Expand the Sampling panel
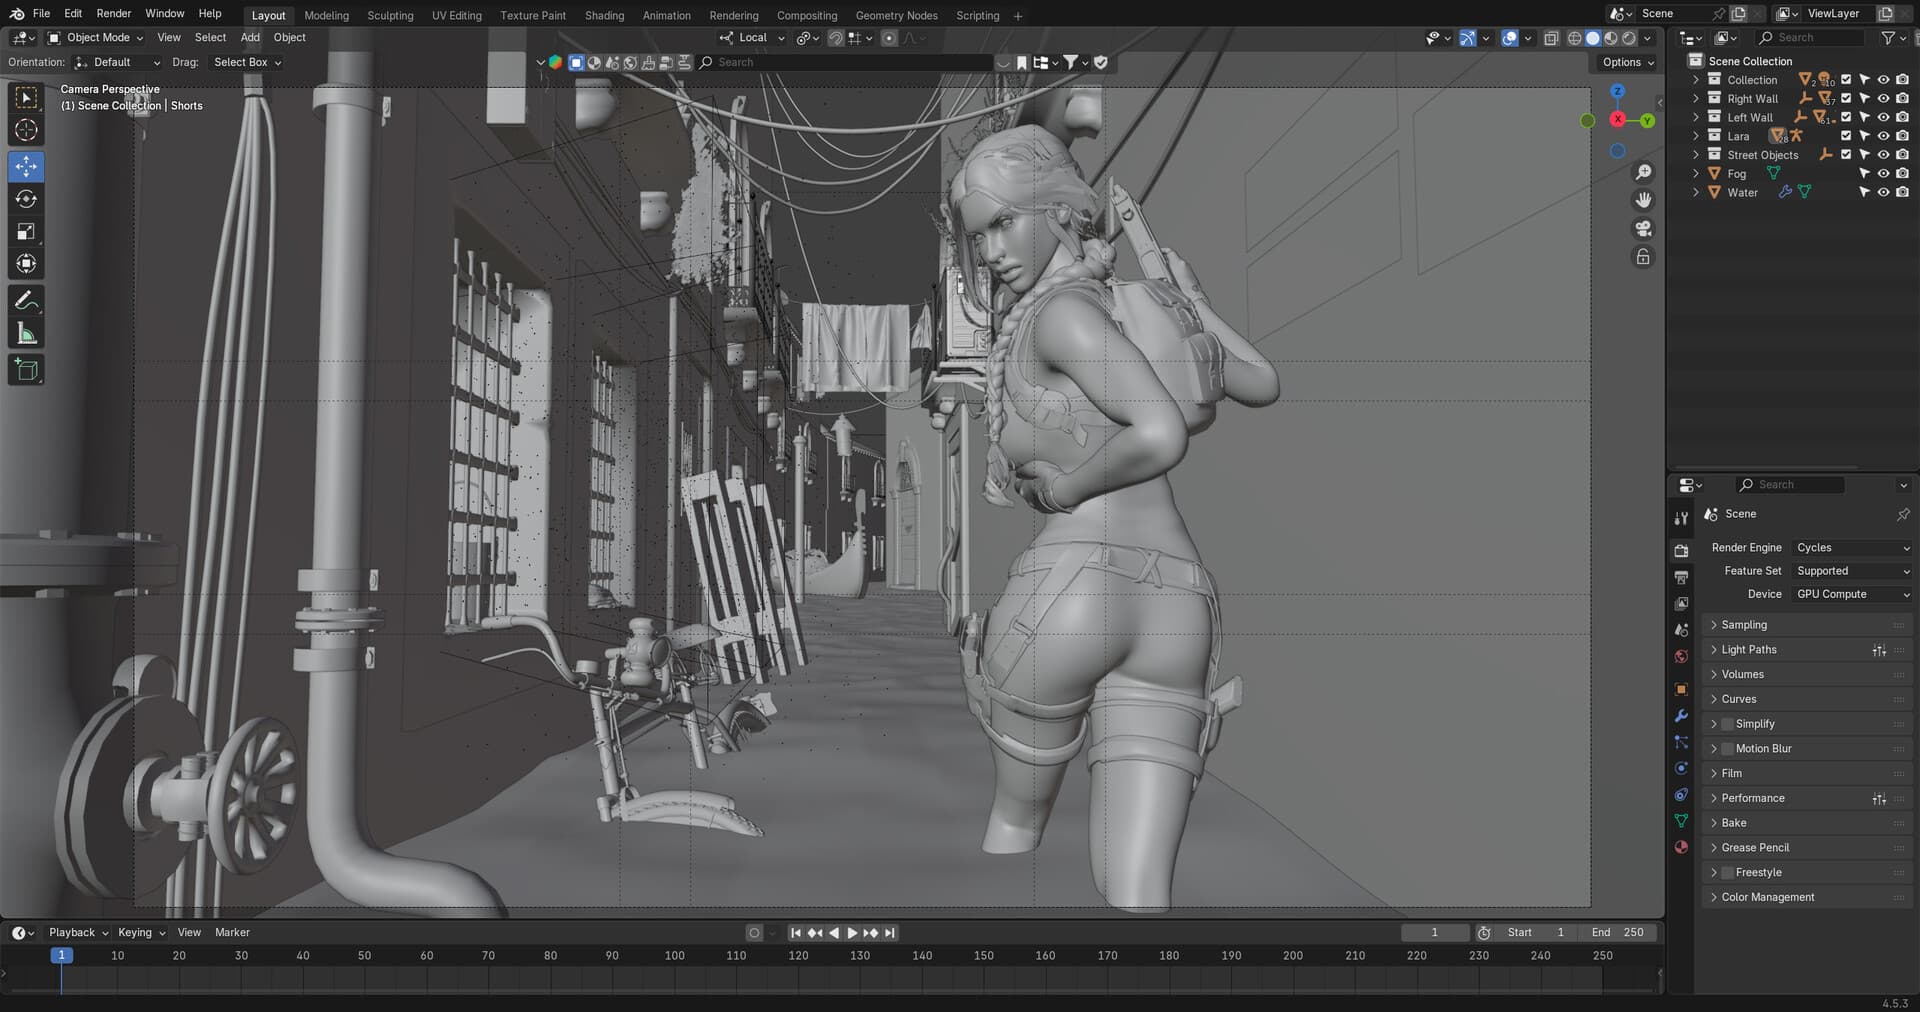The image size is (1920, 1012). 1744,625
